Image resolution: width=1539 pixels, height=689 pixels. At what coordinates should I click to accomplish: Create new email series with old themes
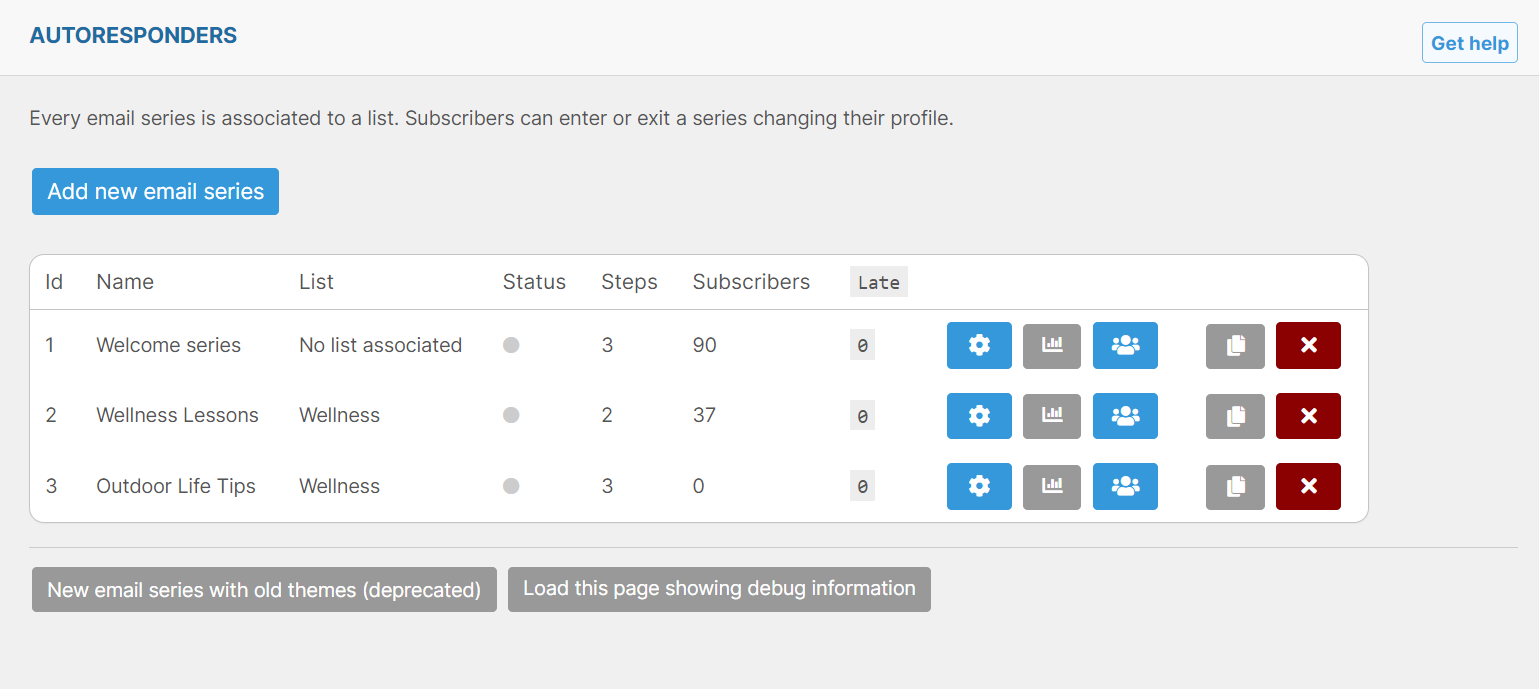264,590
